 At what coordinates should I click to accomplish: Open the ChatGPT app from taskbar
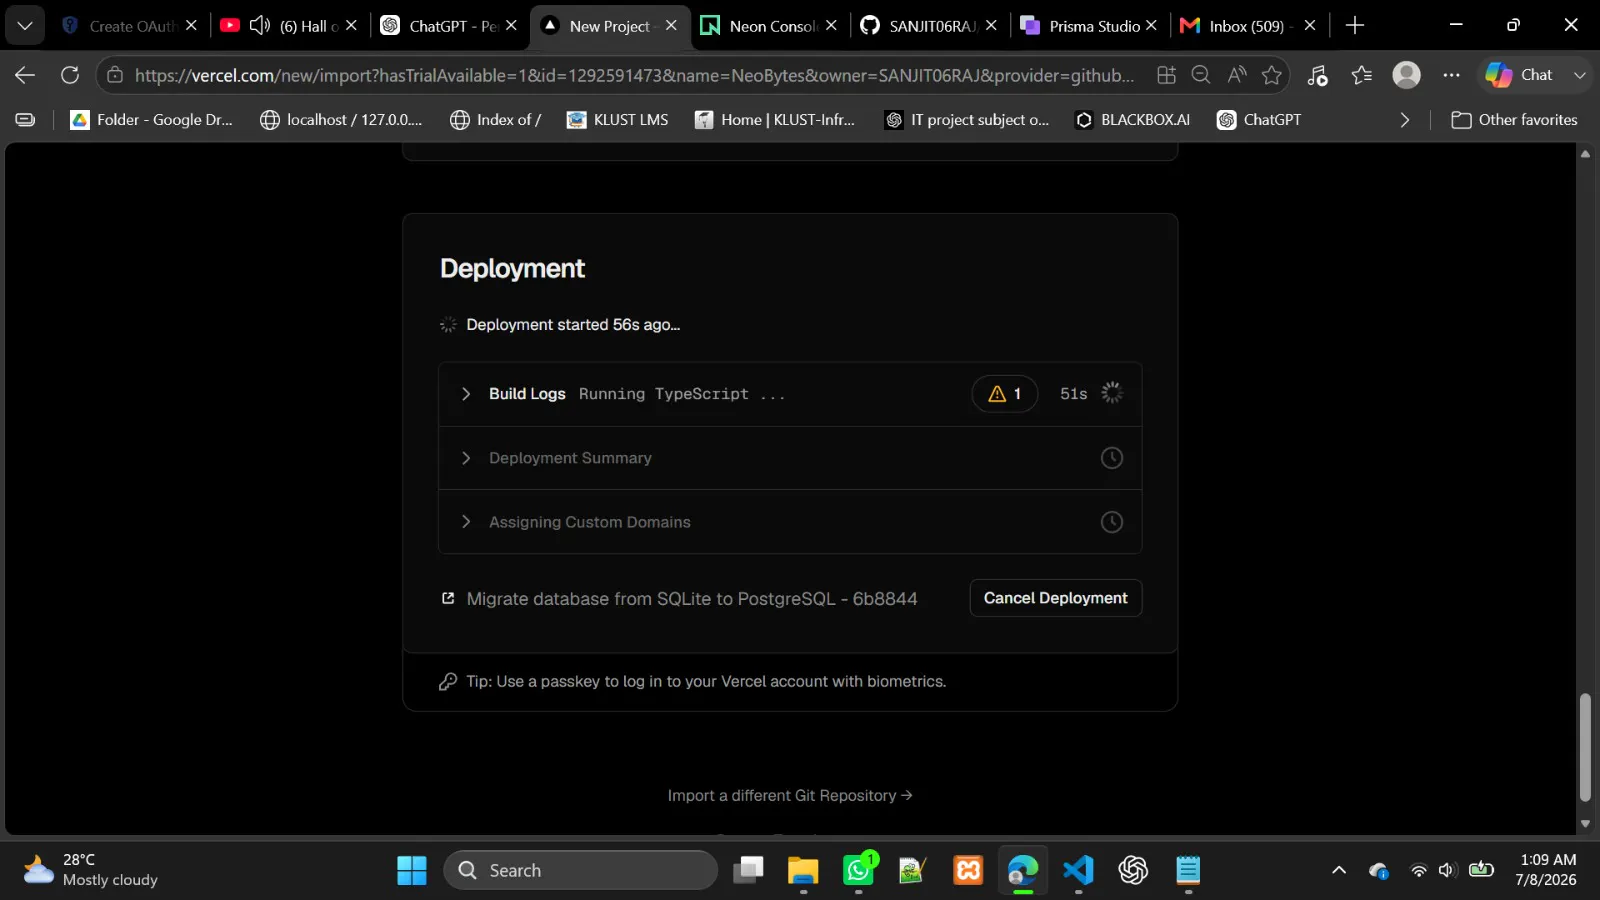pos(1133,870)
